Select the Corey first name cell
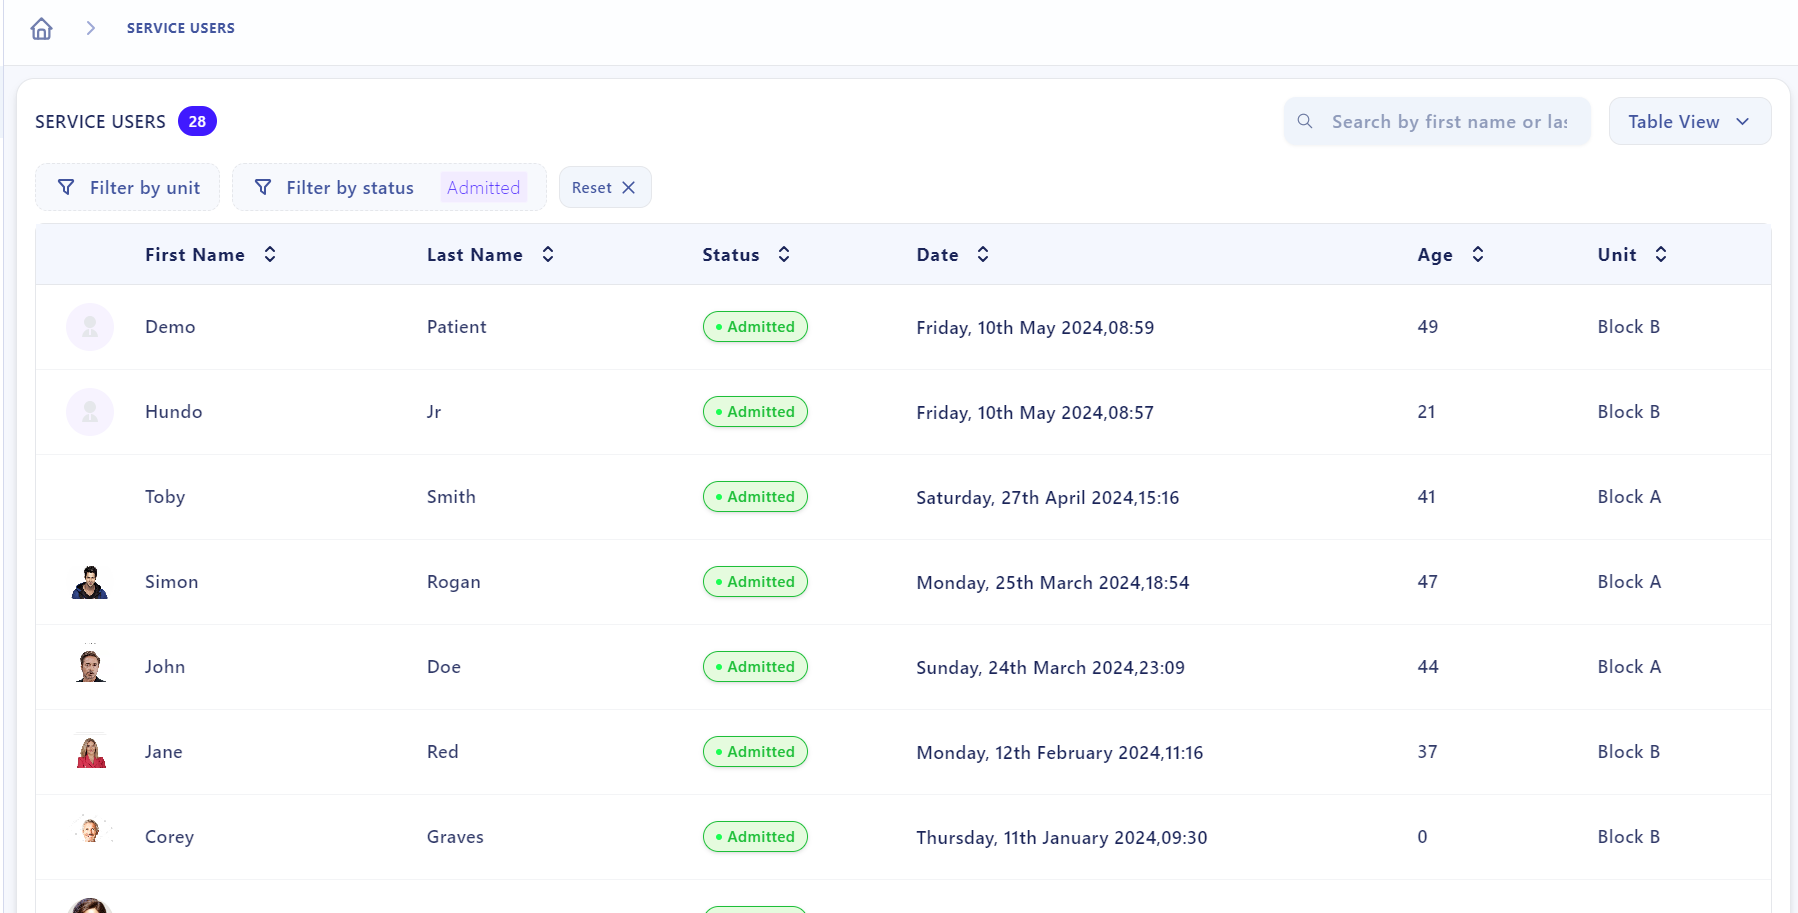This screenshot has height=913, width=1798. click(x=170, y=837)
